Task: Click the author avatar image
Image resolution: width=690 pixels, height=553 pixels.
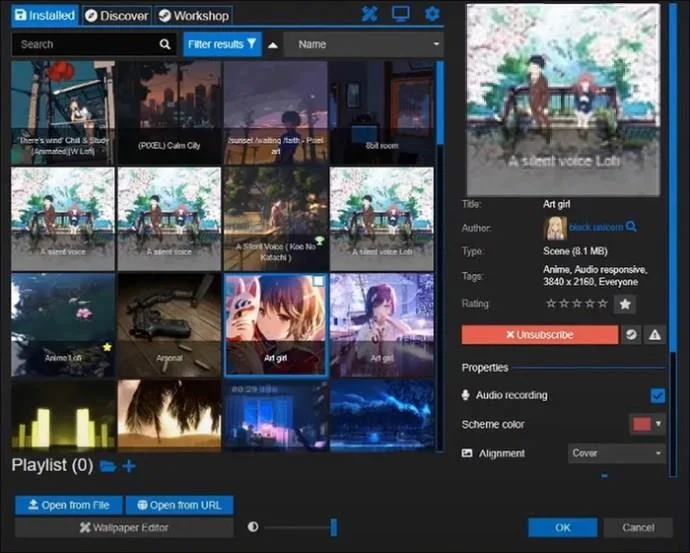Action: pyautogui.click(x=555, y=228)
